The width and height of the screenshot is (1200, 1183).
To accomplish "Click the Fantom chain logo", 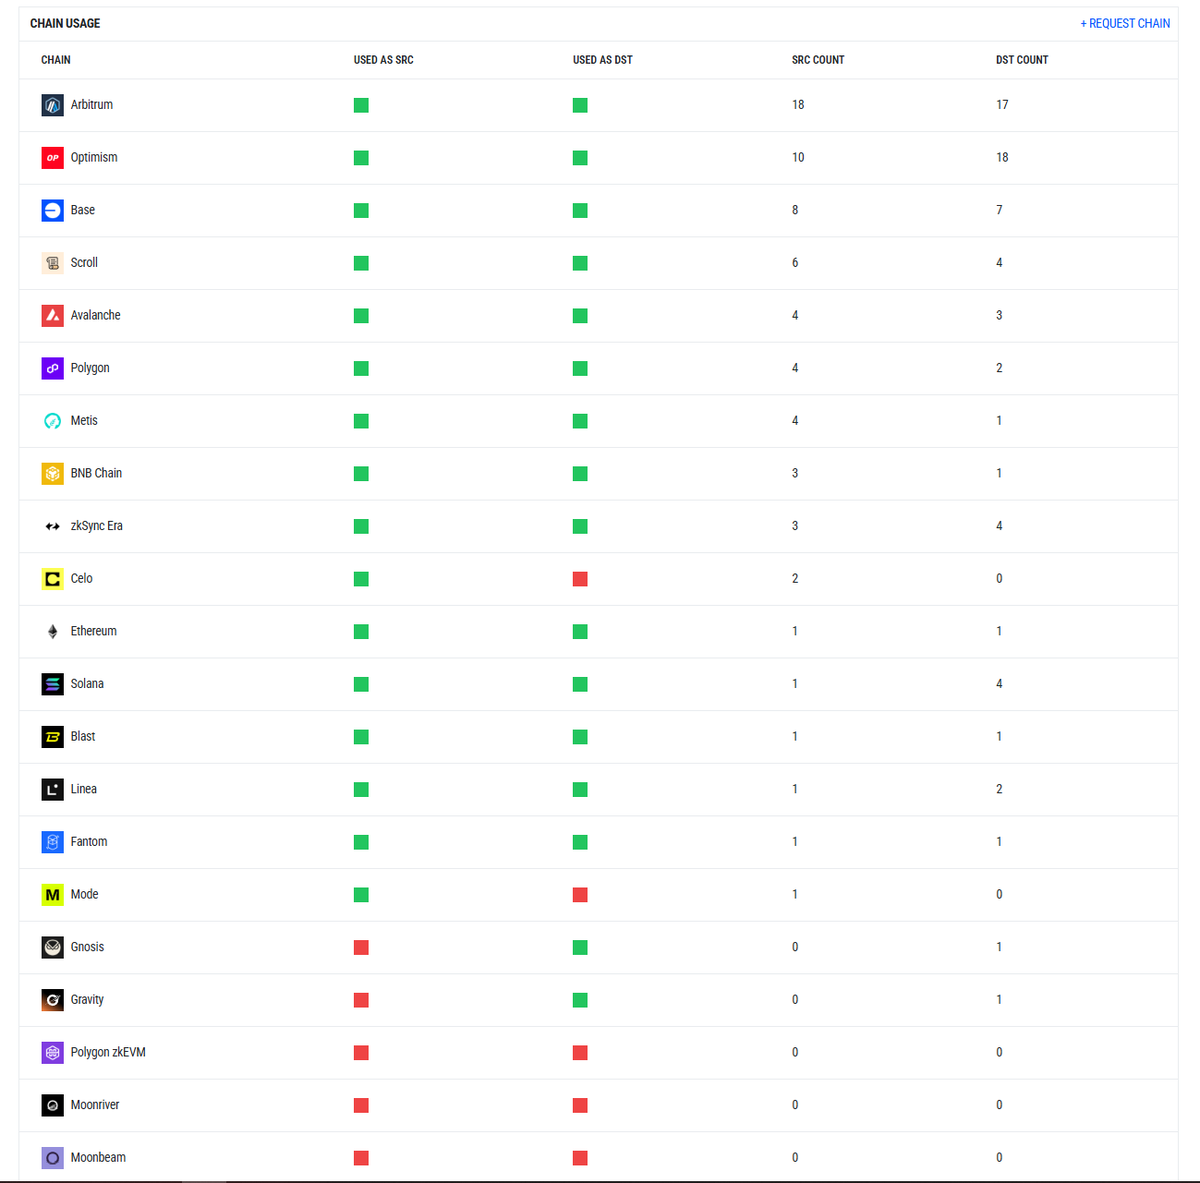I will point(52,842).
